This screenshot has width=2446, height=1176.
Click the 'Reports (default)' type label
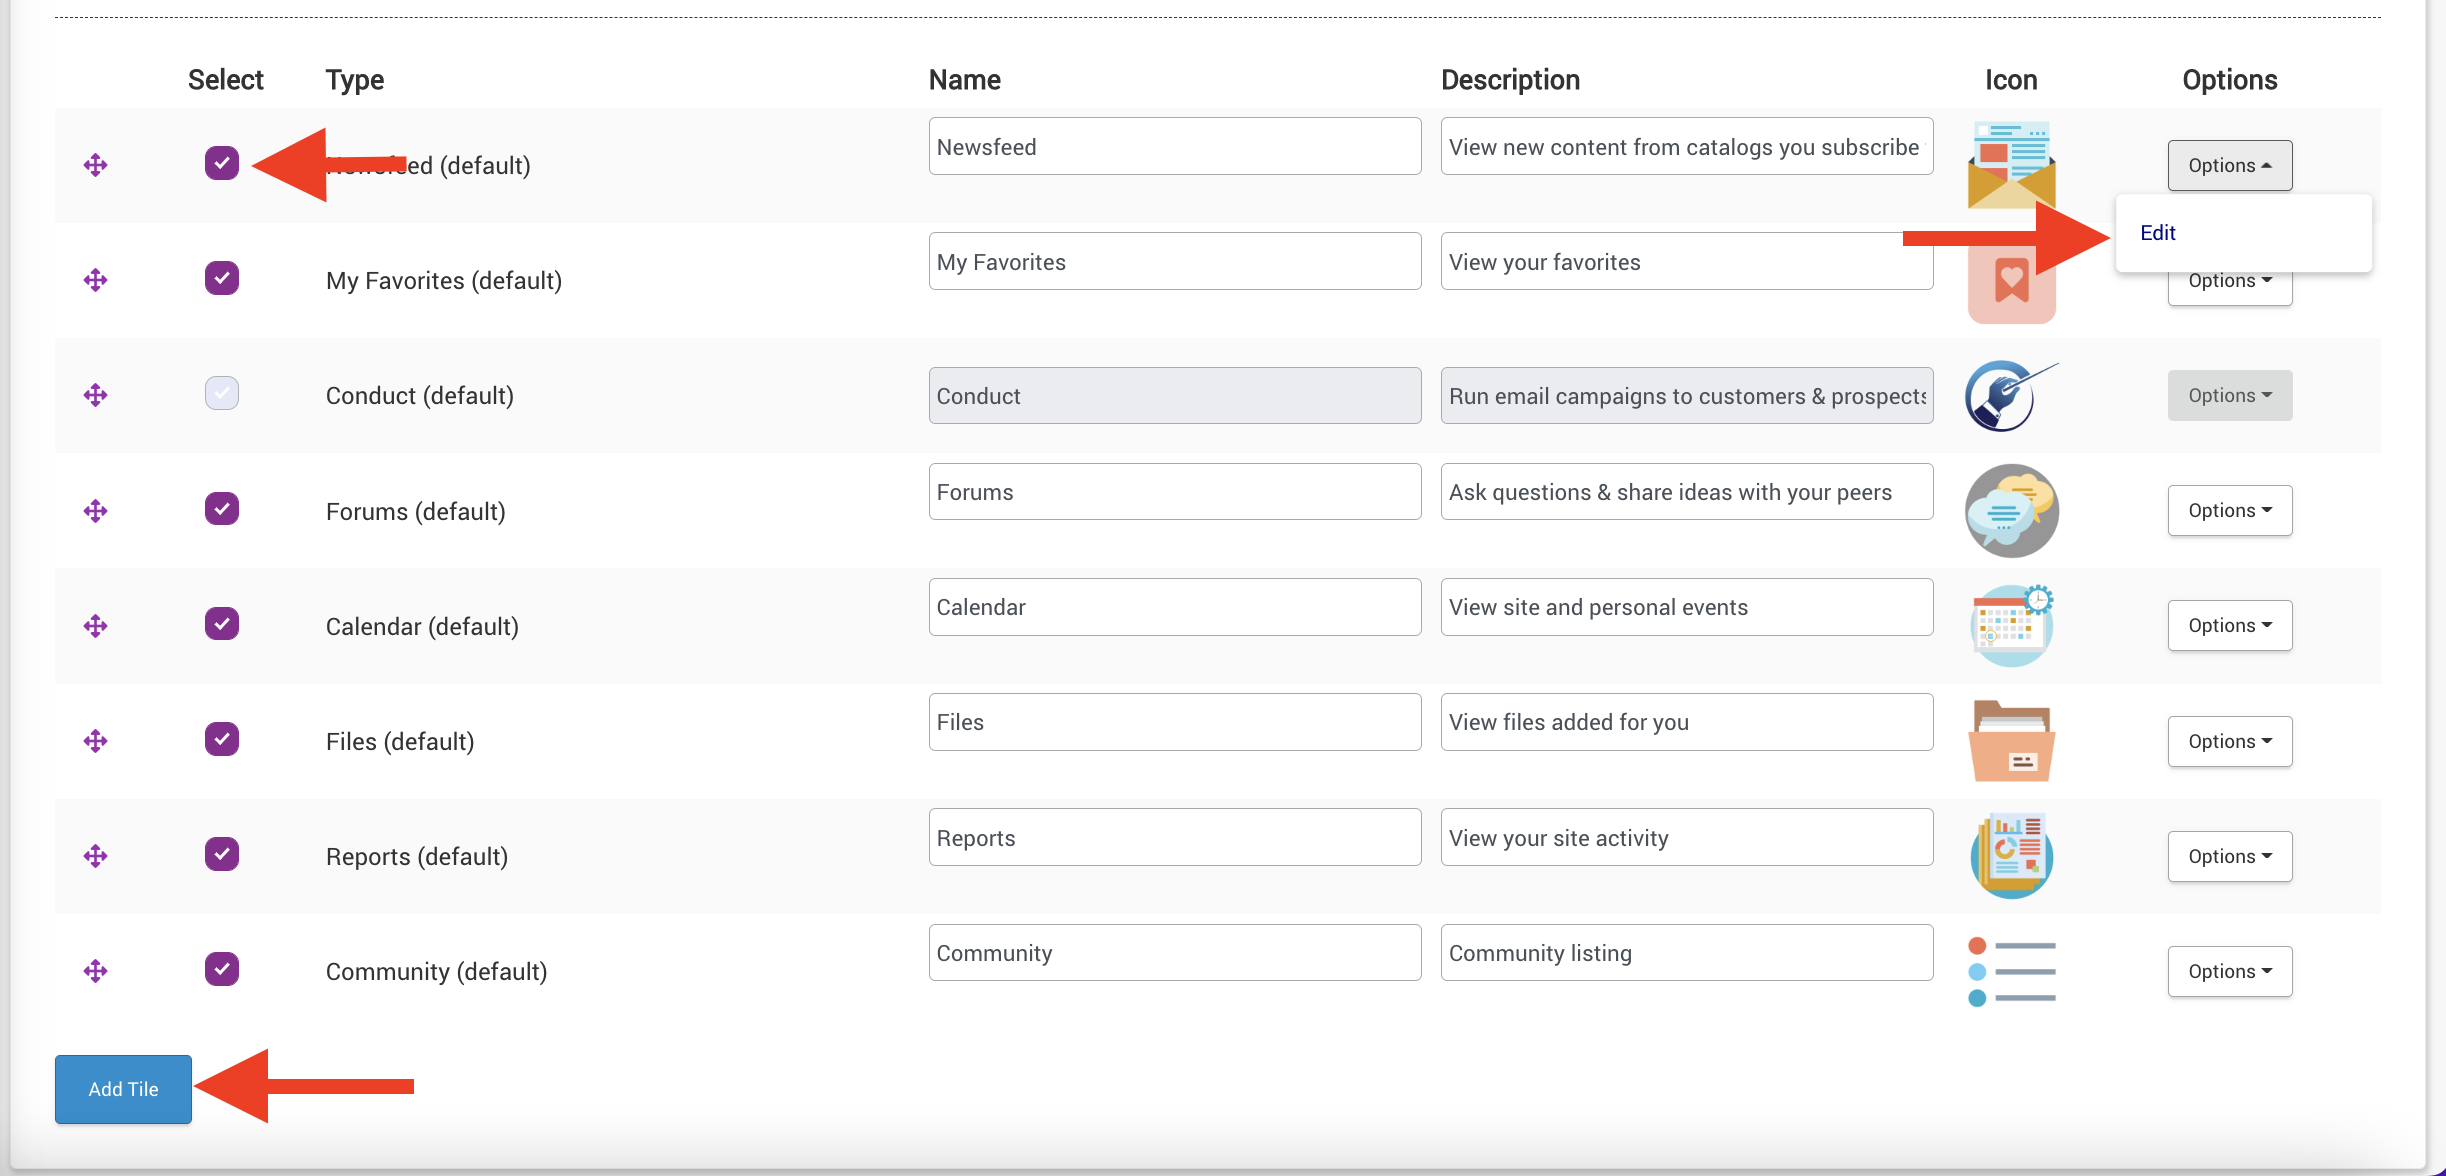coord(417,857)
